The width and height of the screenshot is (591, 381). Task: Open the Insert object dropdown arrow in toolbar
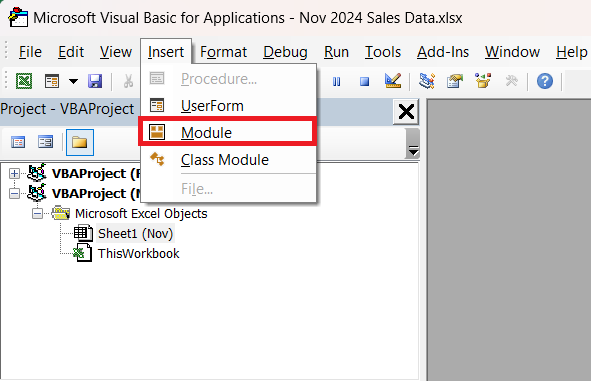(73, 81)
